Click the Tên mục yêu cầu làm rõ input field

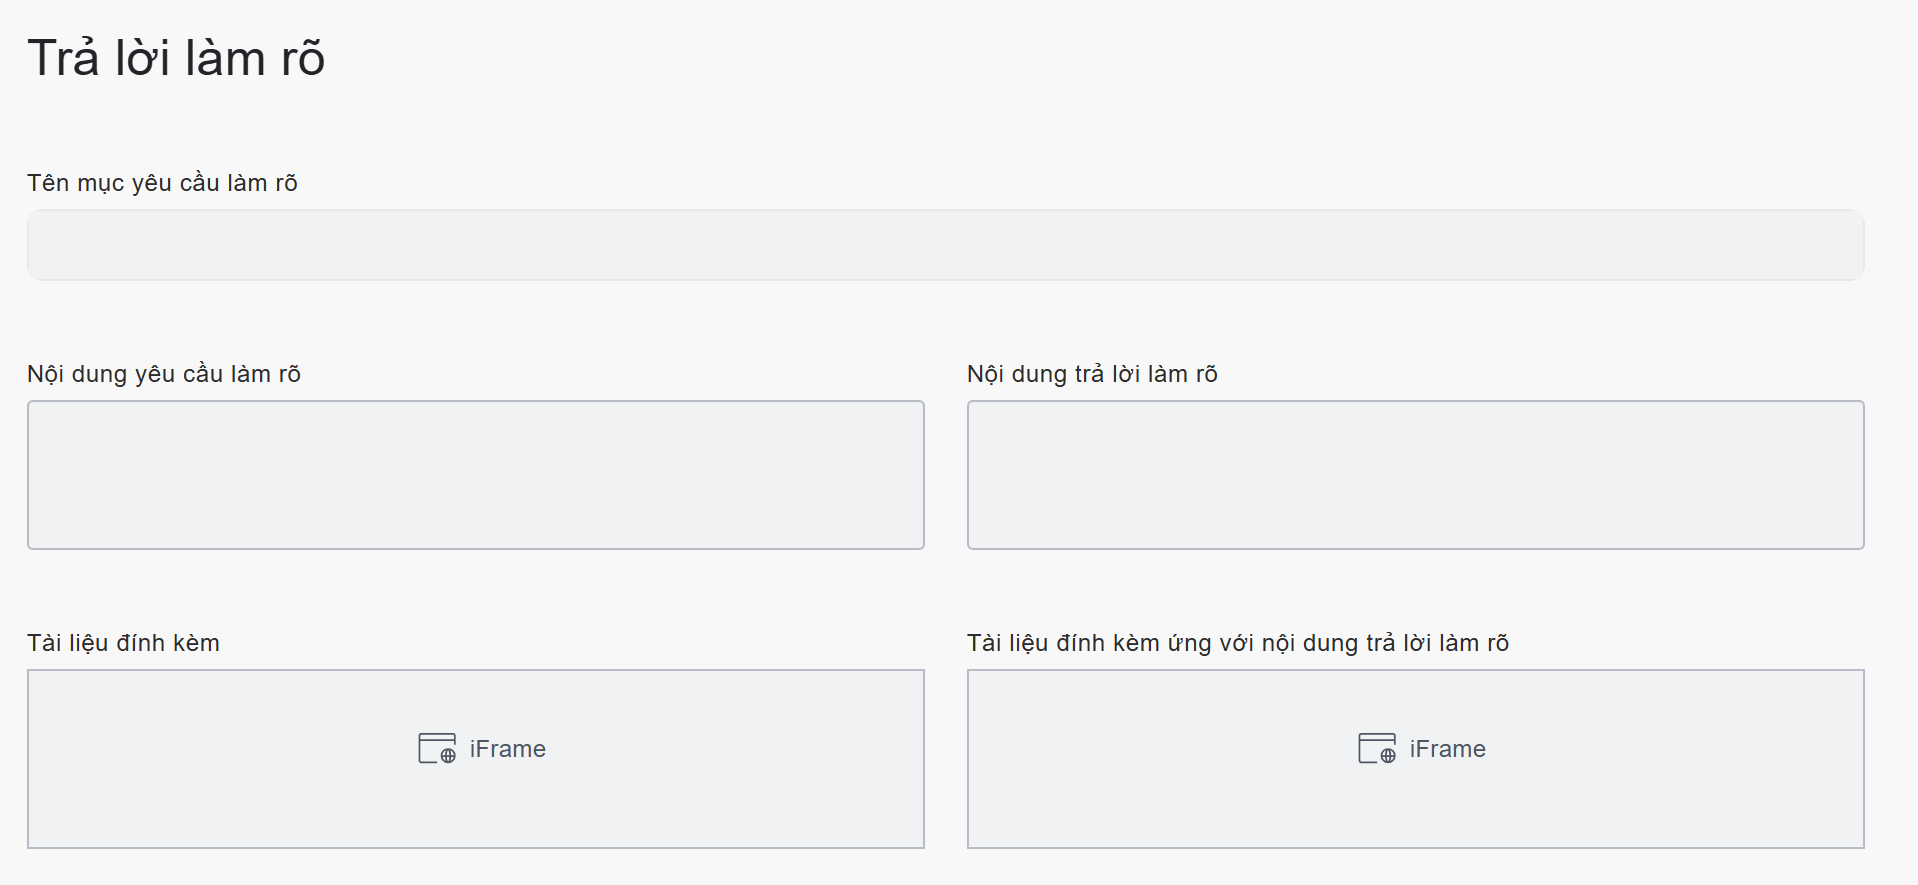coord(945,245)
